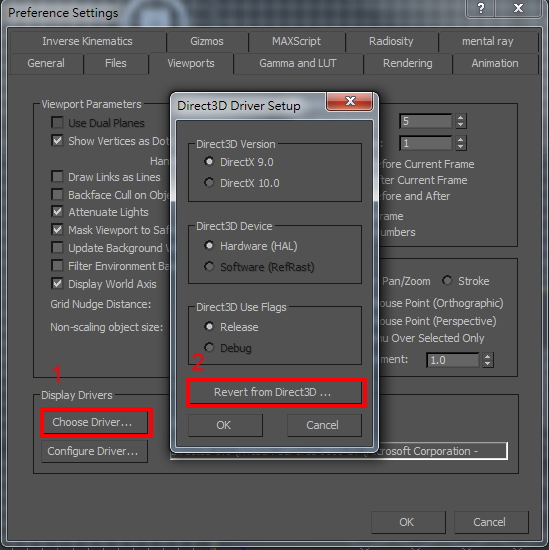Select Release use flag
The image size is (549, 550).
(209, 326)
